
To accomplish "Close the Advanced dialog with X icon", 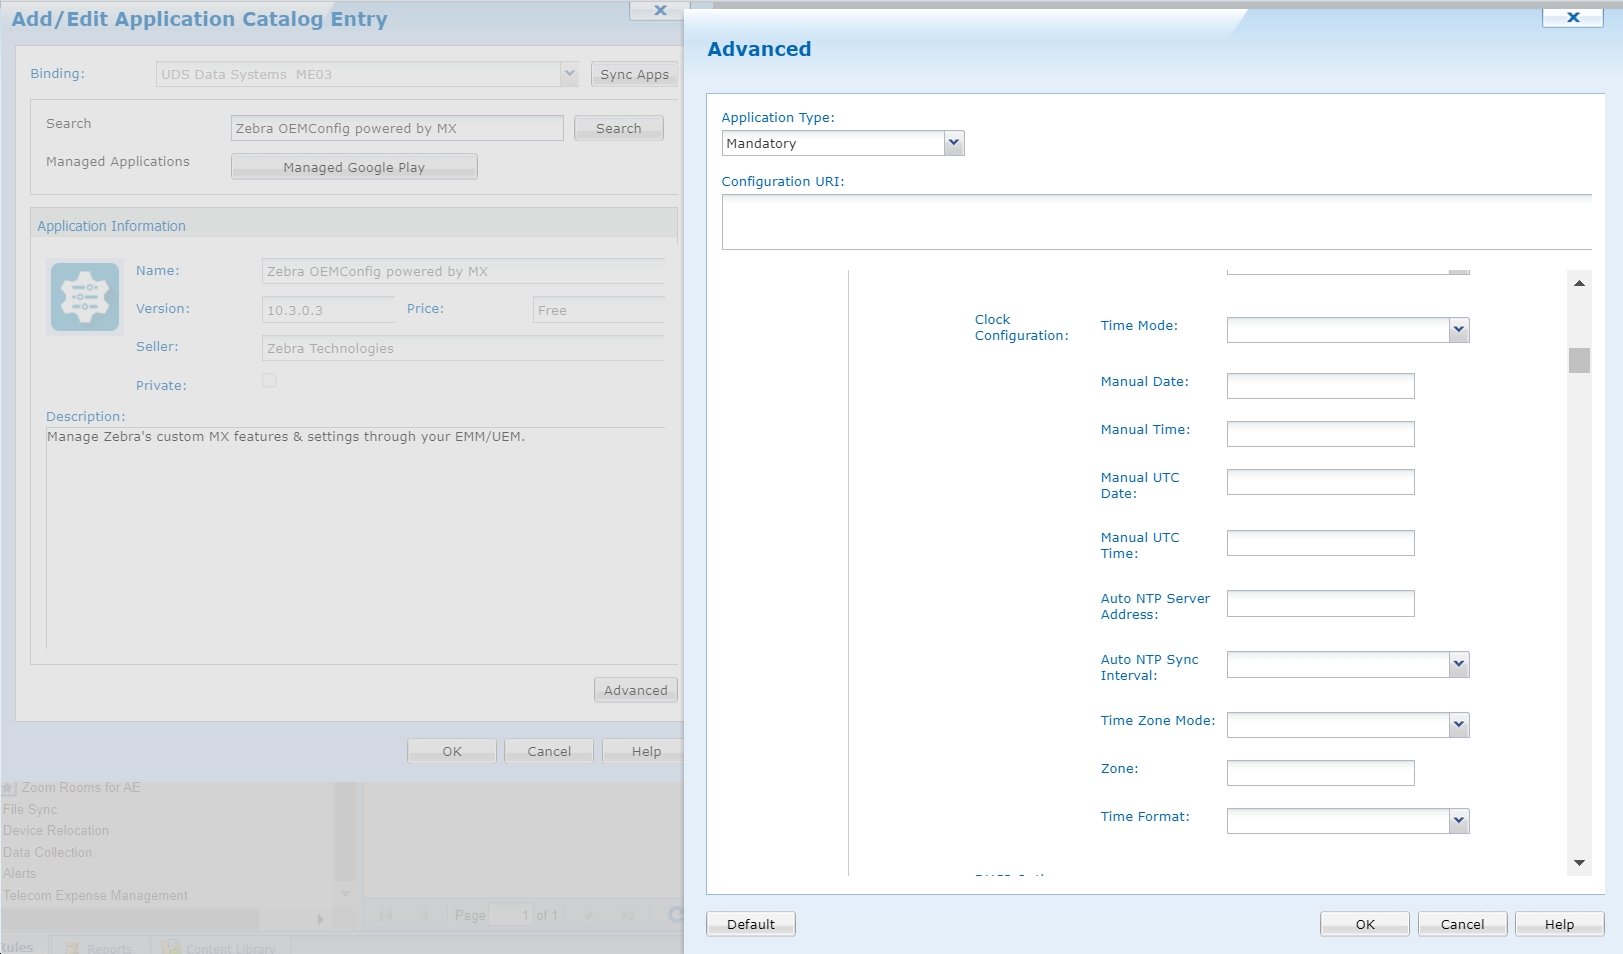I will (x=1572, y=17).
